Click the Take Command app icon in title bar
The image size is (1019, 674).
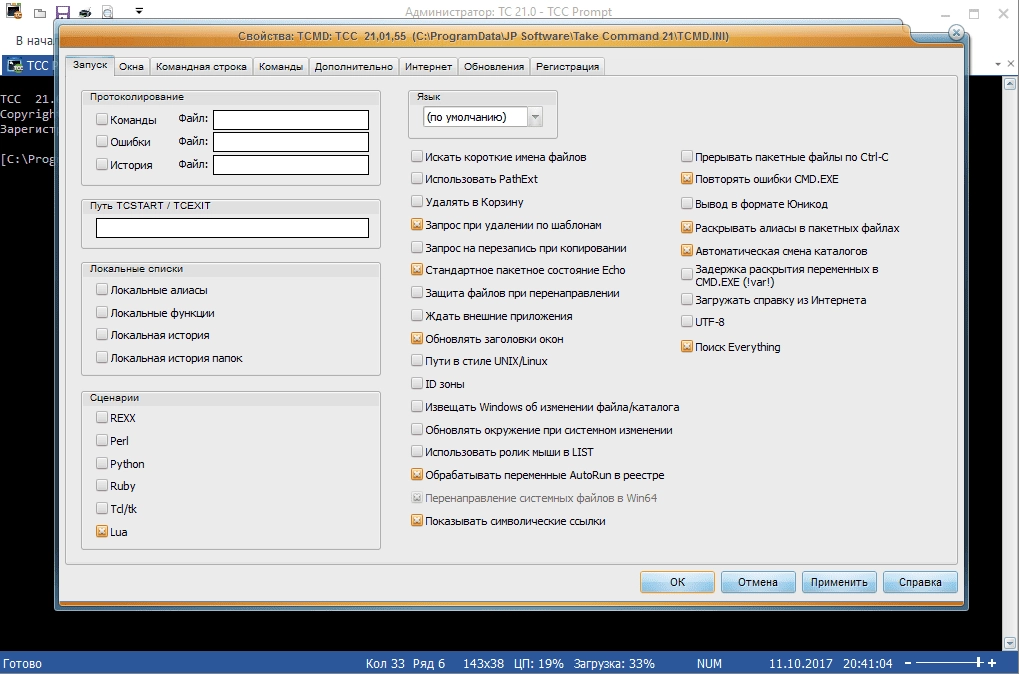pos(14,11)
